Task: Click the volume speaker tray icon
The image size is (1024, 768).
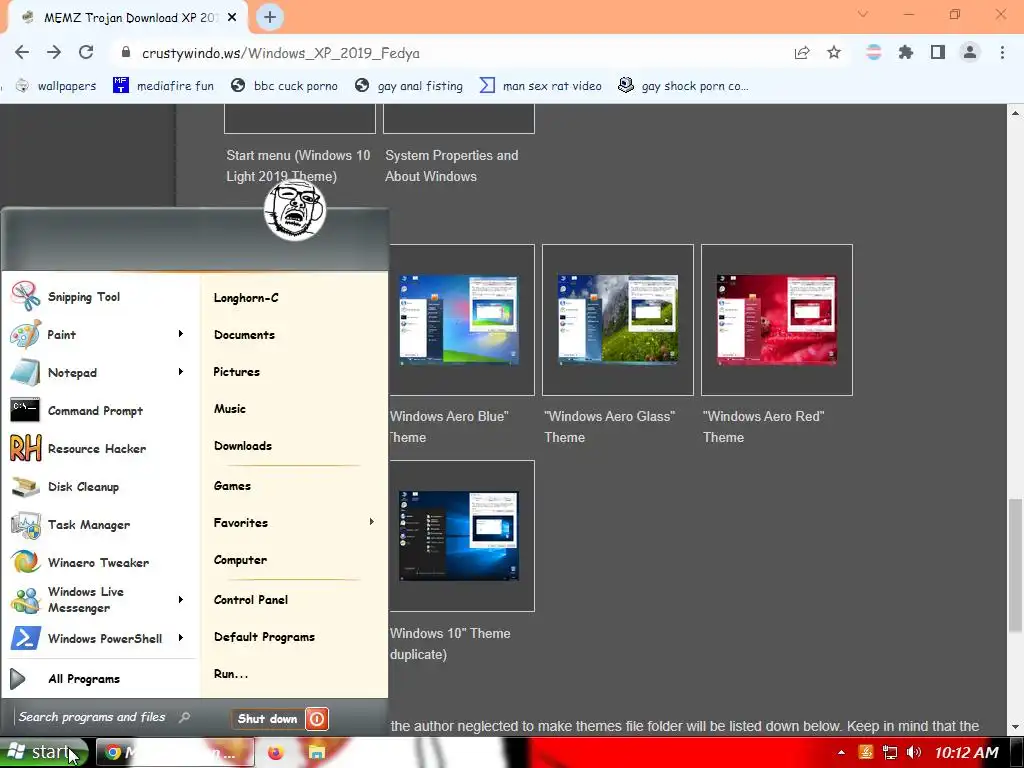Action: coord(914,752)
